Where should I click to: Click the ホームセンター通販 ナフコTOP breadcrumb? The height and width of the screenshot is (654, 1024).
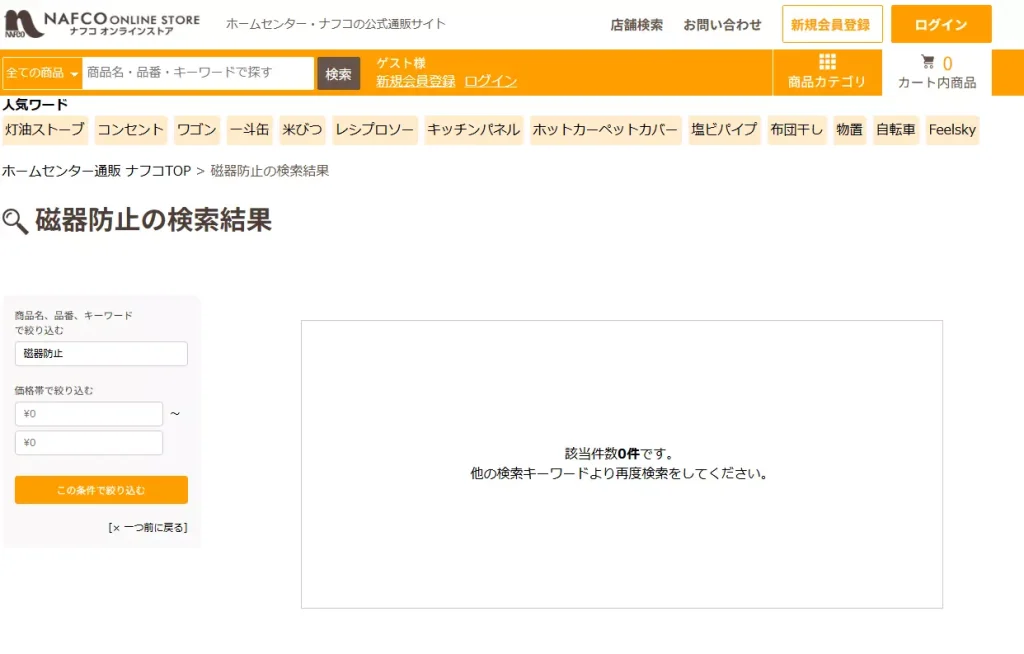(x=96, y=171)
